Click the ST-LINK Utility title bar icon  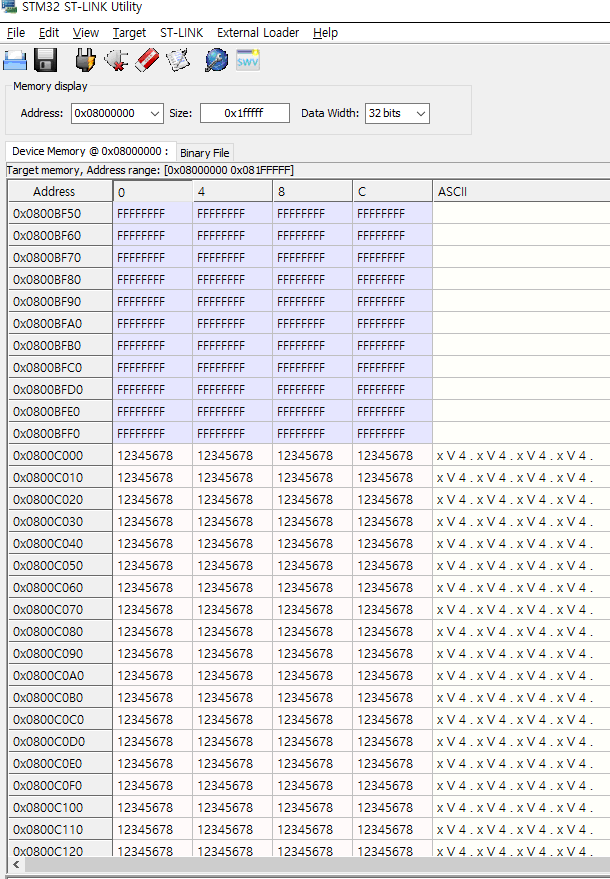(x=10, y=7)
